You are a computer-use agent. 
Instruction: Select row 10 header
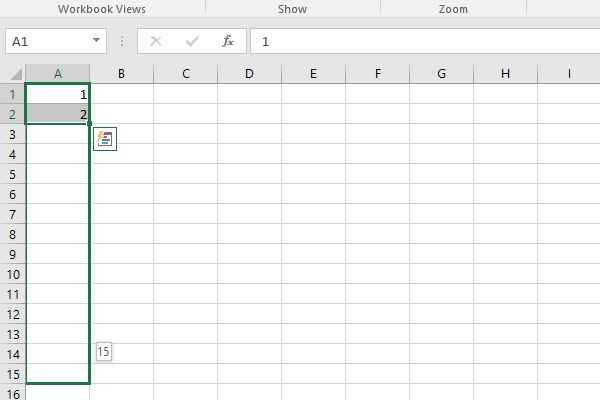click(x=12, y=274)
